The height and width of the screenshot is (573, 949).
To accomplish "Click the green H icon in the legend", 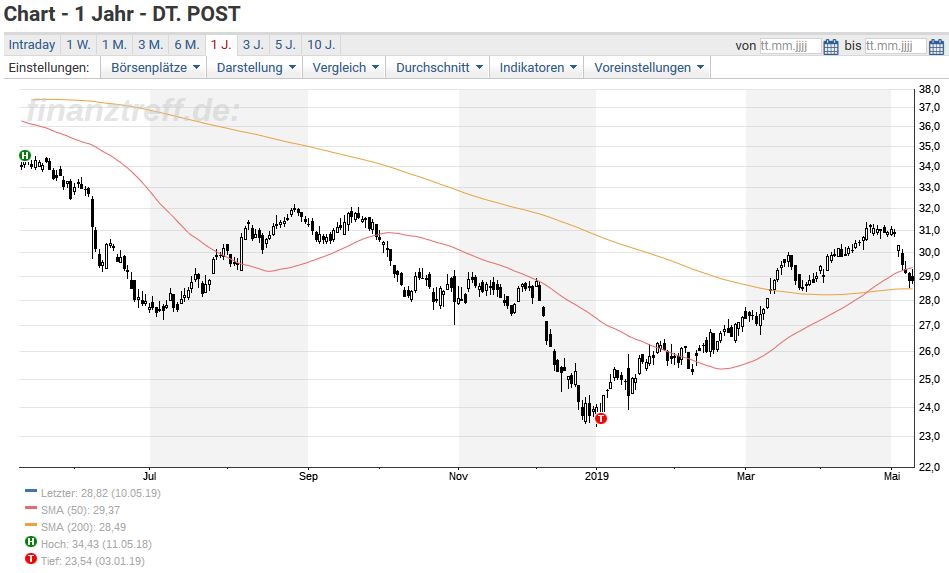I will [31, 542].
